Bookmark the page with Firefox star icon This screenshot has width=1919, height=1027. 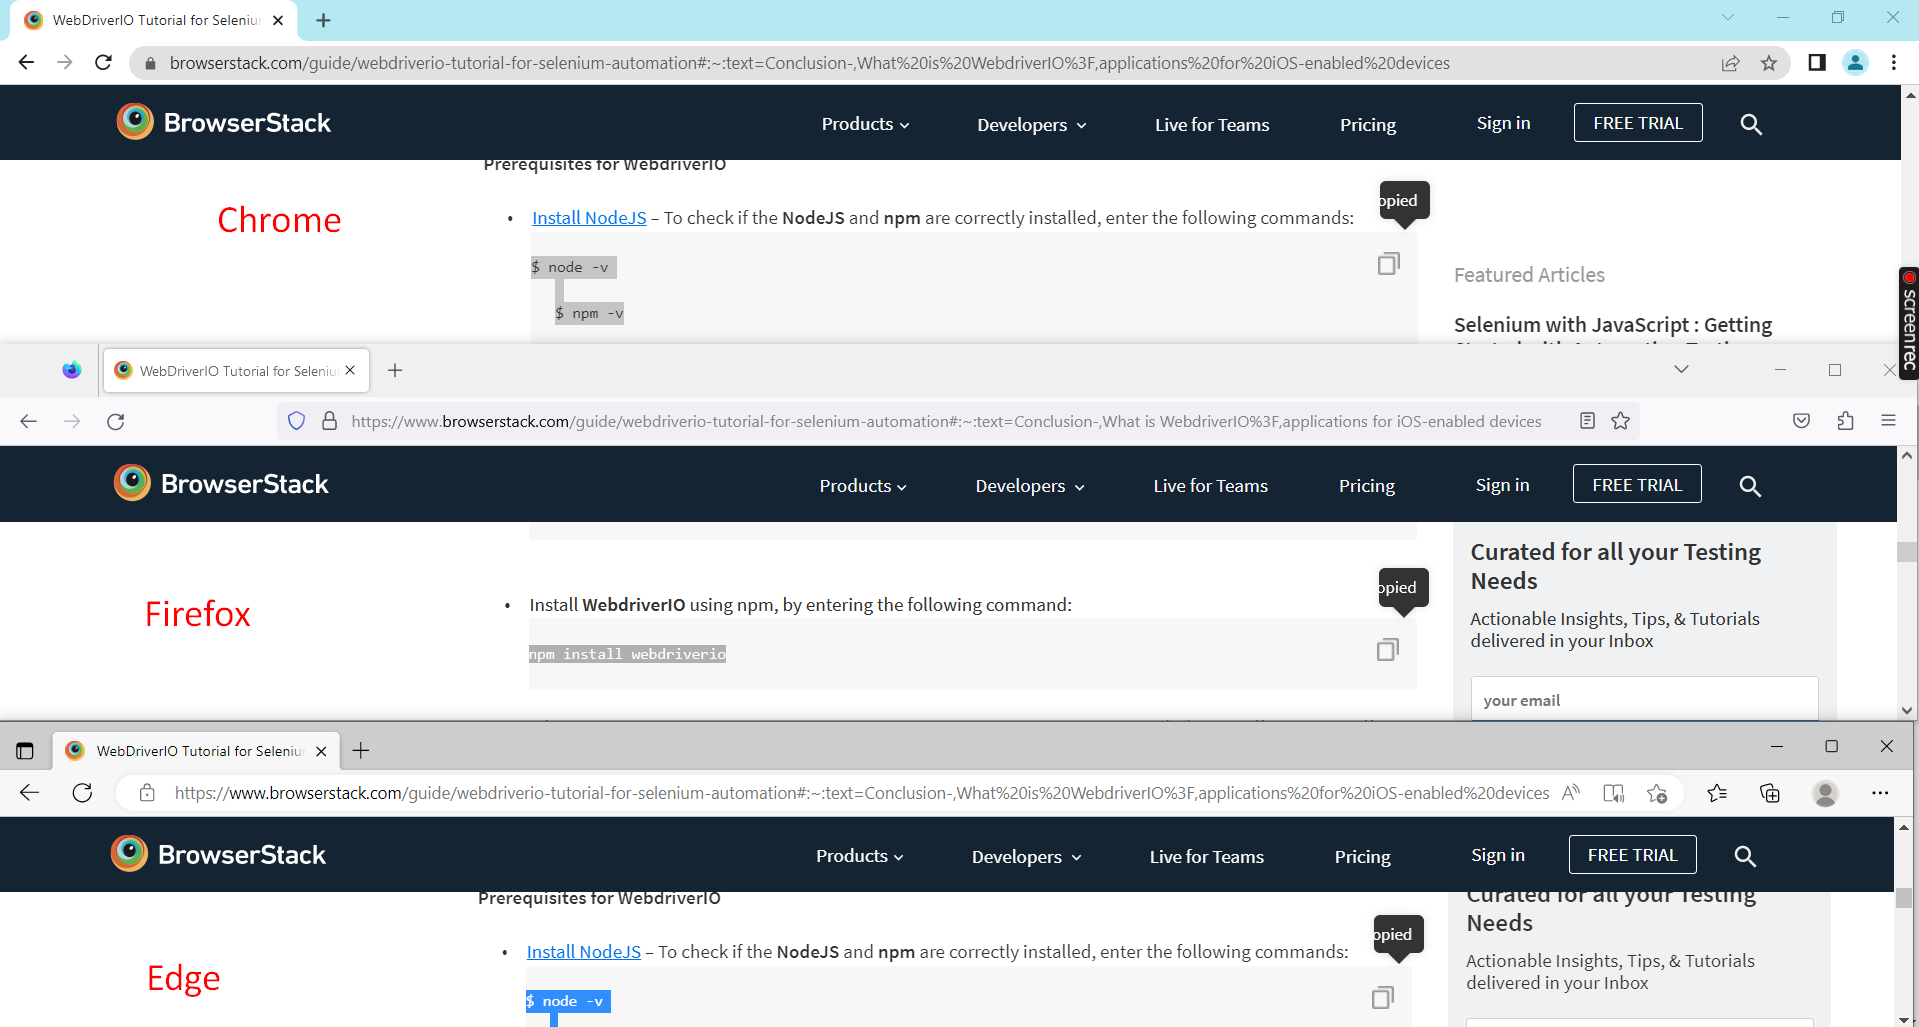1621,420
